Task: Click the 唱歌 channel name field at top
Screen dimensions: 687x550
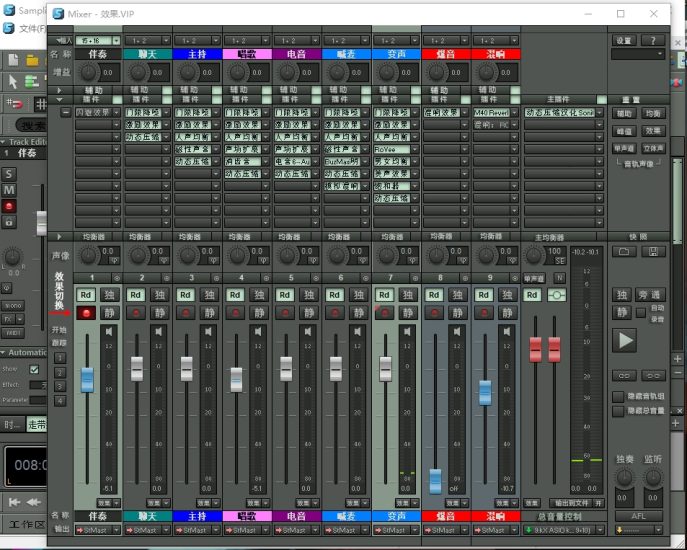Action: 247,54
